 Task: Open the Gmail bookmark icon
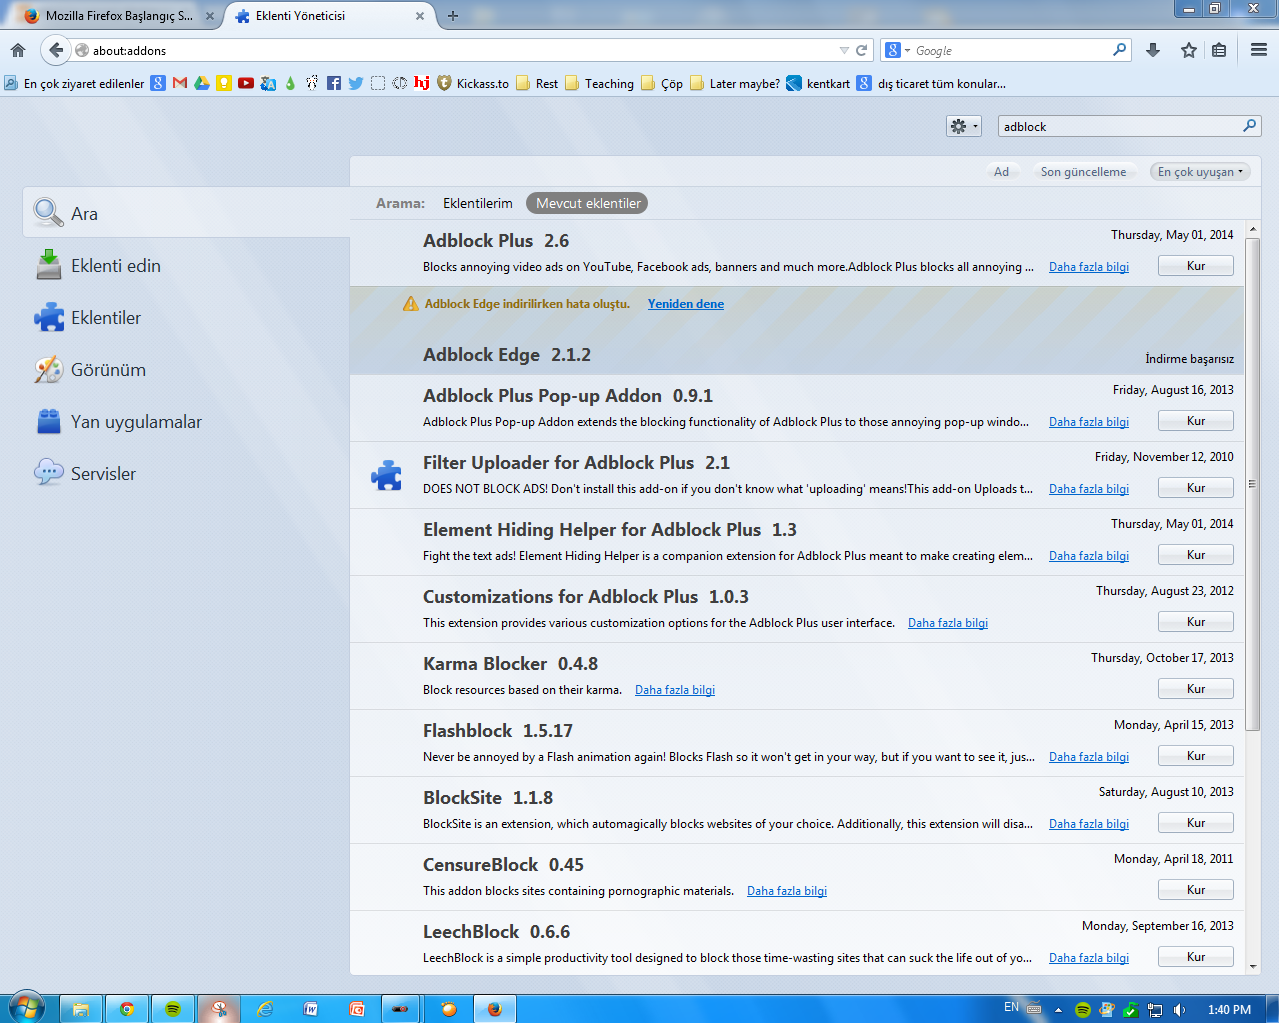click(x=180, y=83)
